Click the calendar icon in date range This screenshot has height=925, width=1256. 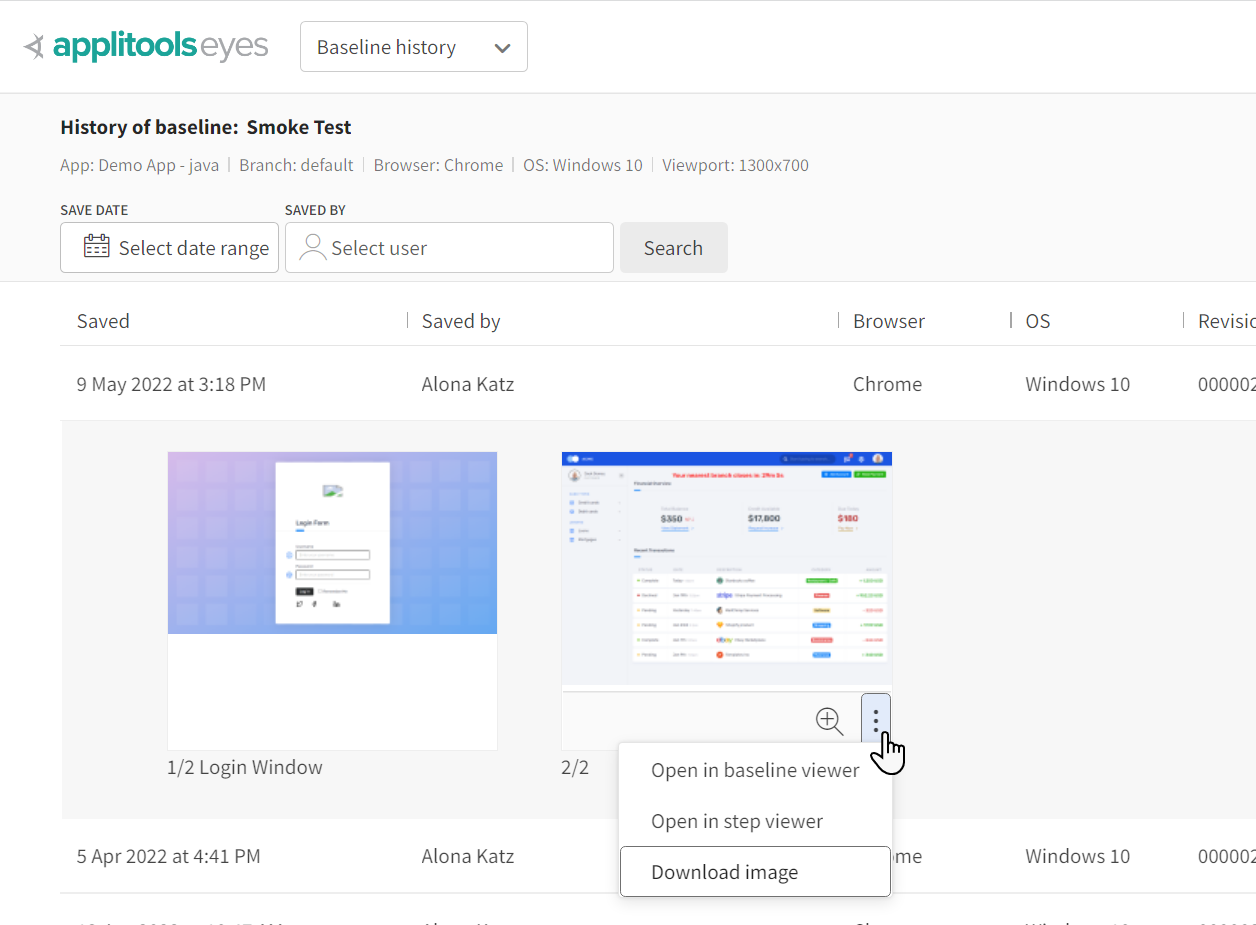[x=97, y=248]
